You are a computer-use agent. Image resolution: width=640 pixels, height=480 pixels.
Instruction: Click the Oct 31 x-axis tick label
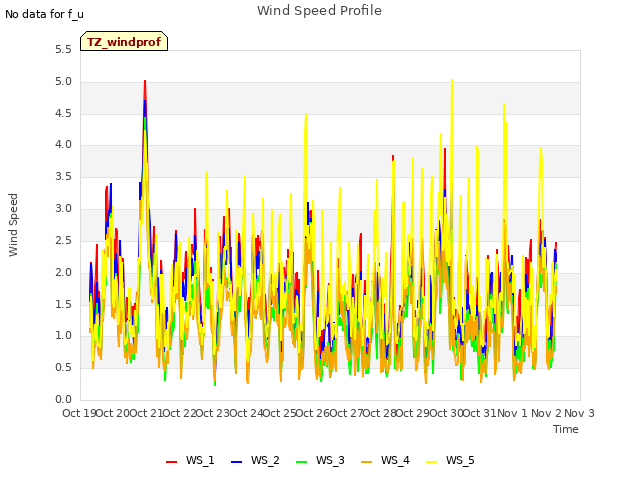pos(480,413)
